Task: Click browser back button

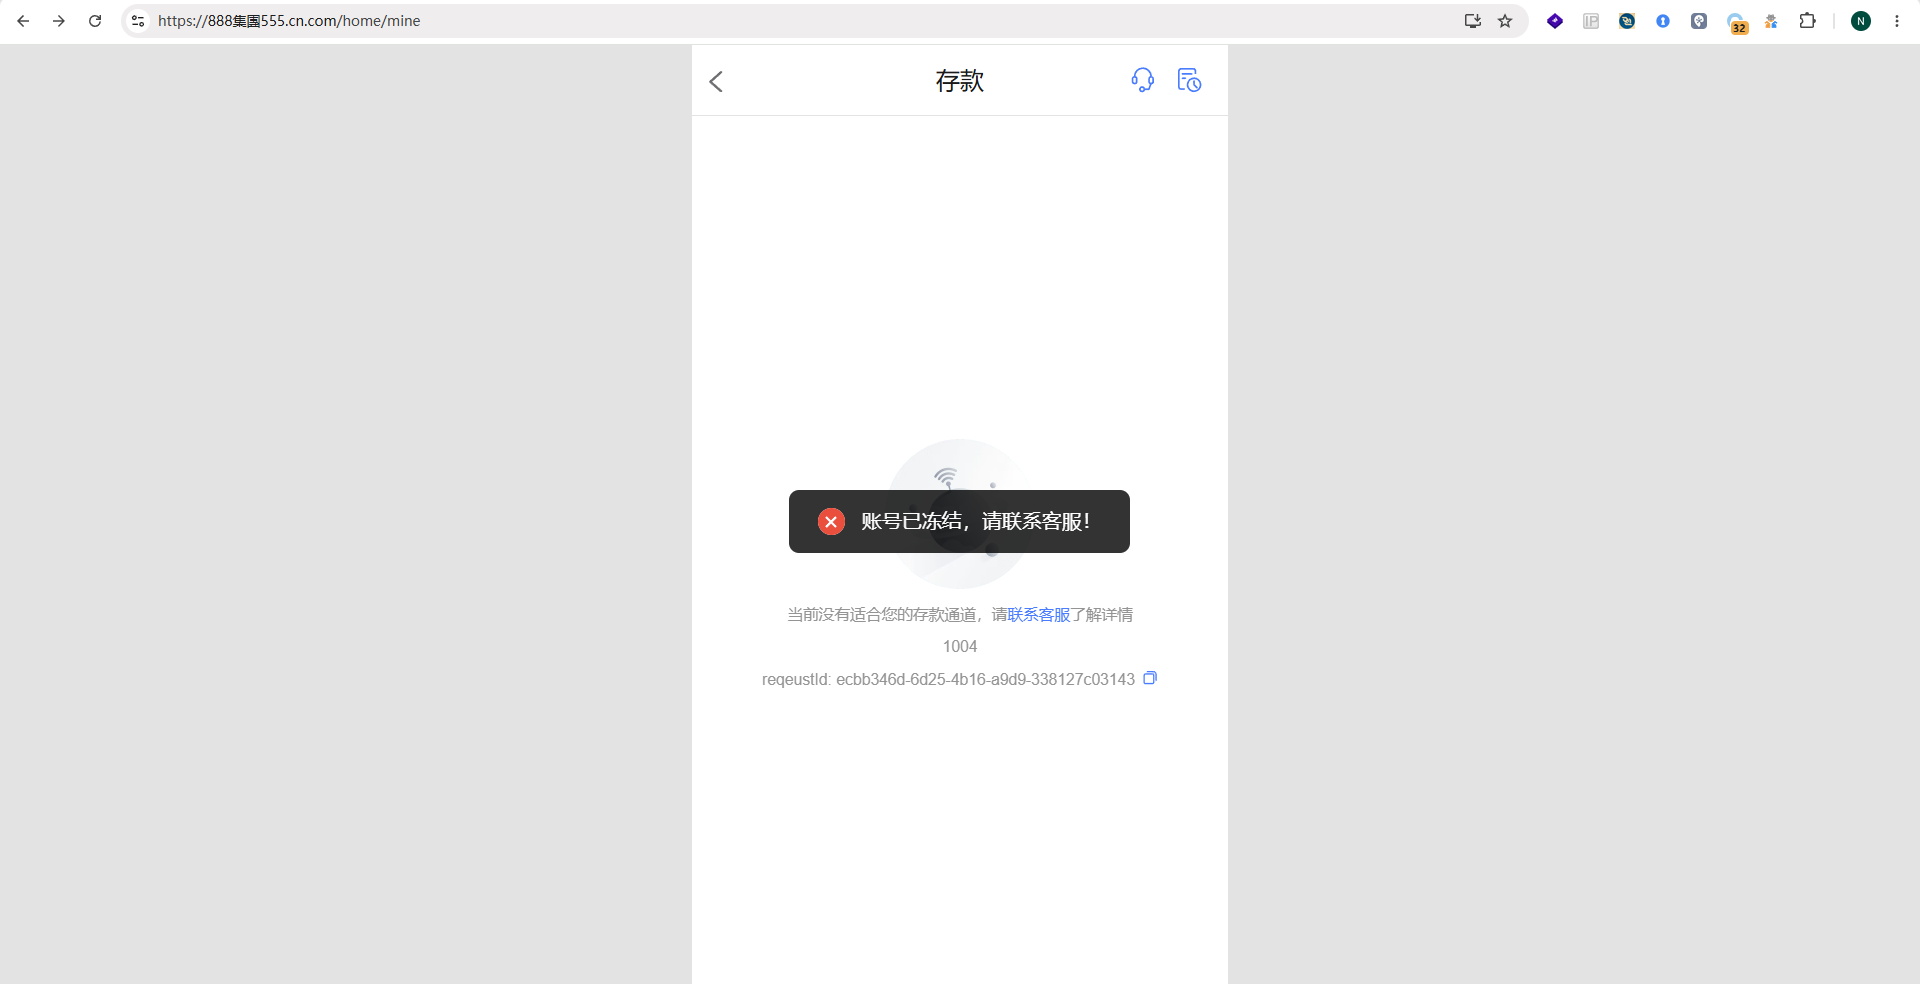Action: coord(23,21)
